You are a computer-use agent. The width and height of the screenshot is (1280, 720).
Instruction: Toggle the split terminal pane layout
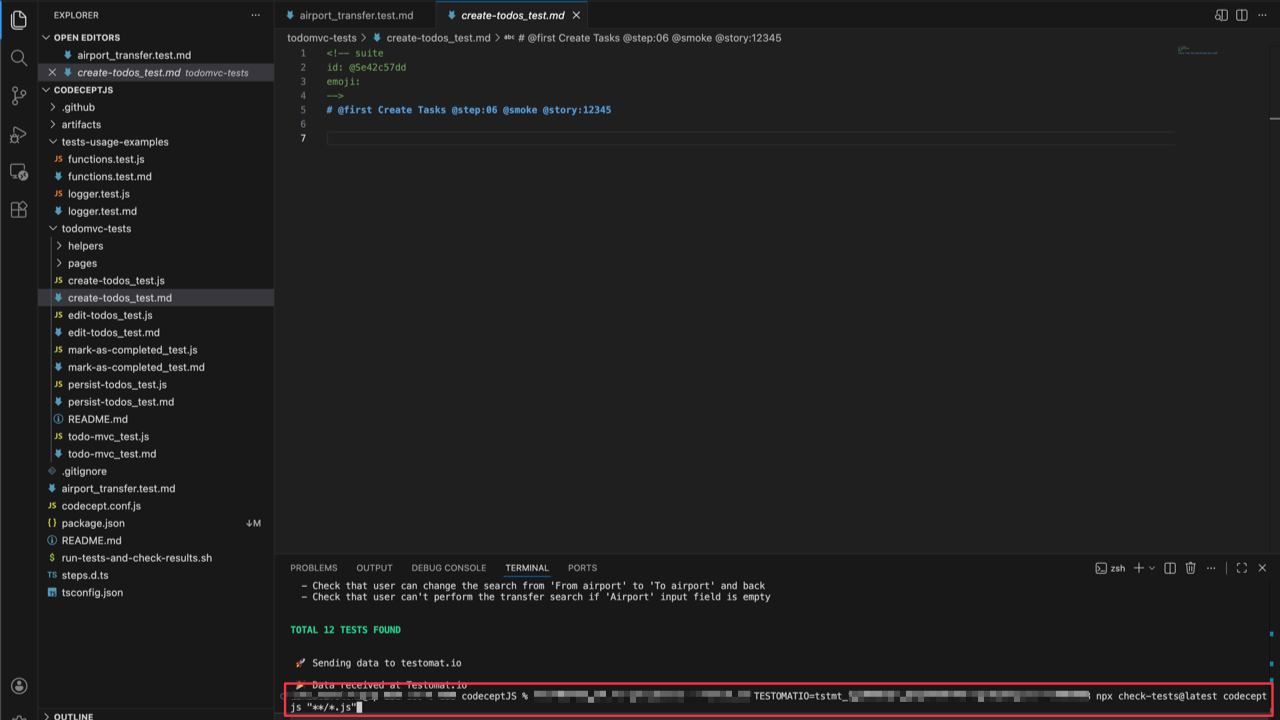pyautogui.click(x=1169, y=567)
